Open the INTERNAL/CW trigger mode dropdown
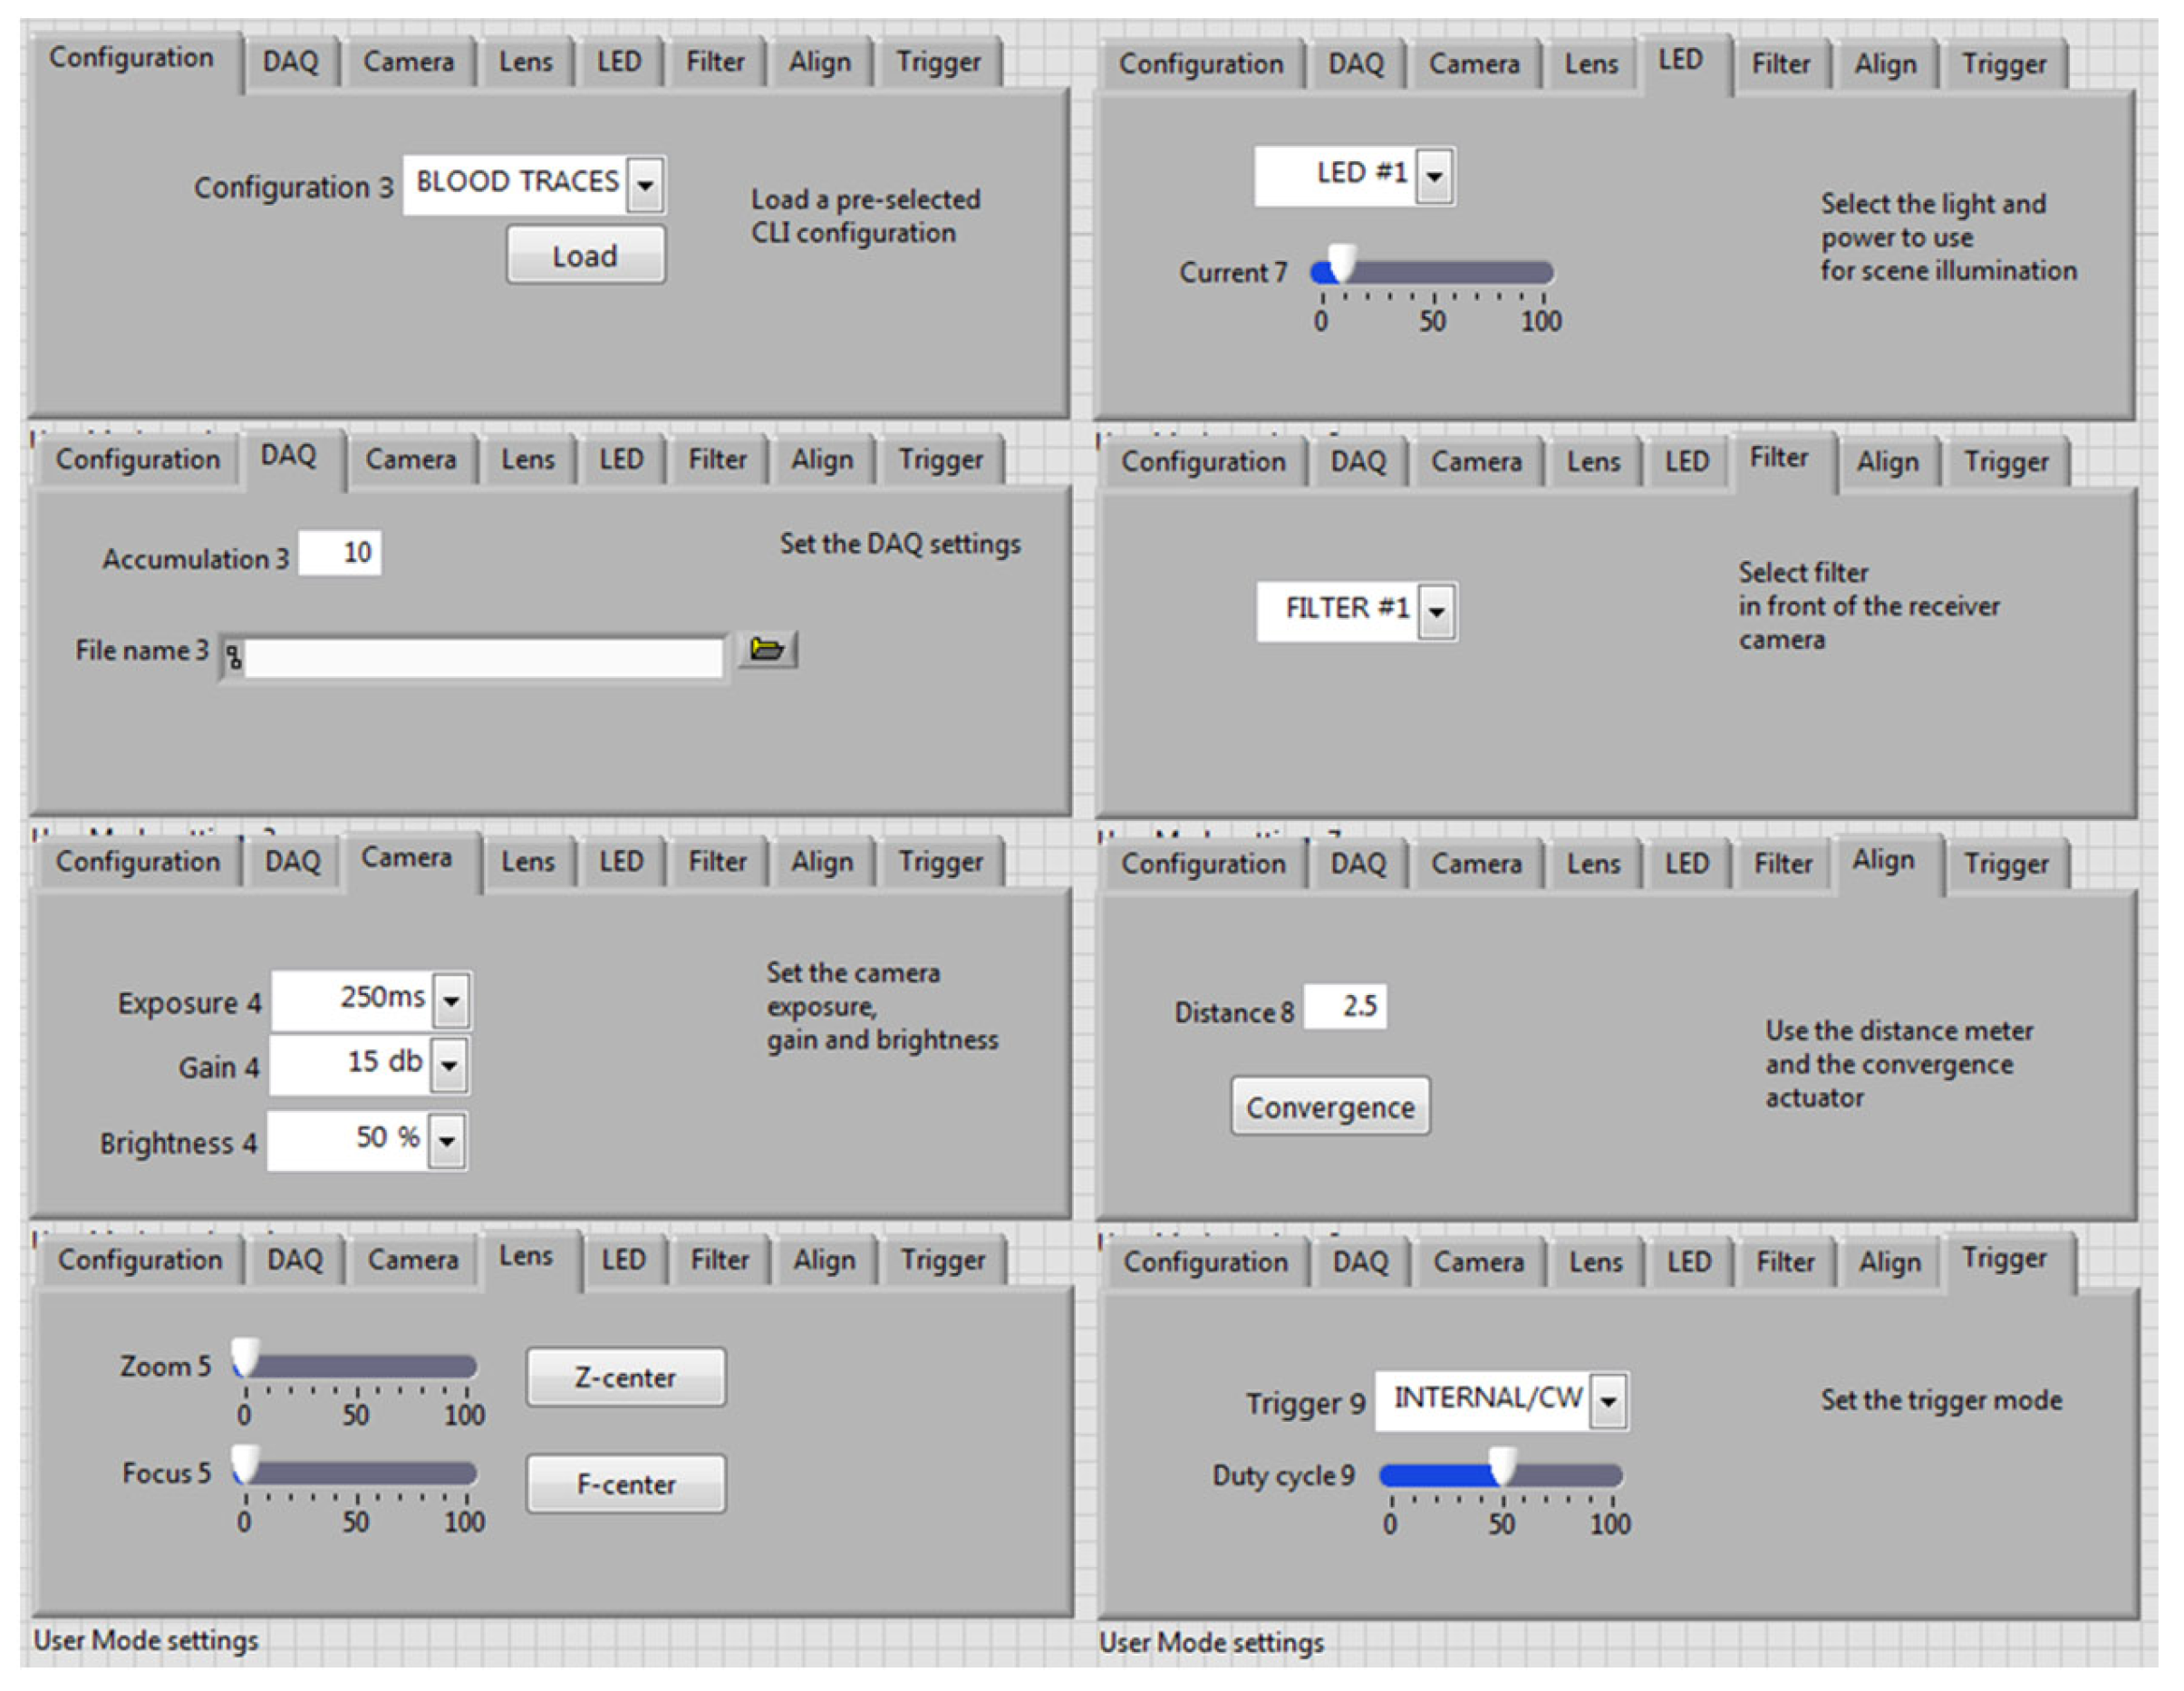 [1608, 1401]
